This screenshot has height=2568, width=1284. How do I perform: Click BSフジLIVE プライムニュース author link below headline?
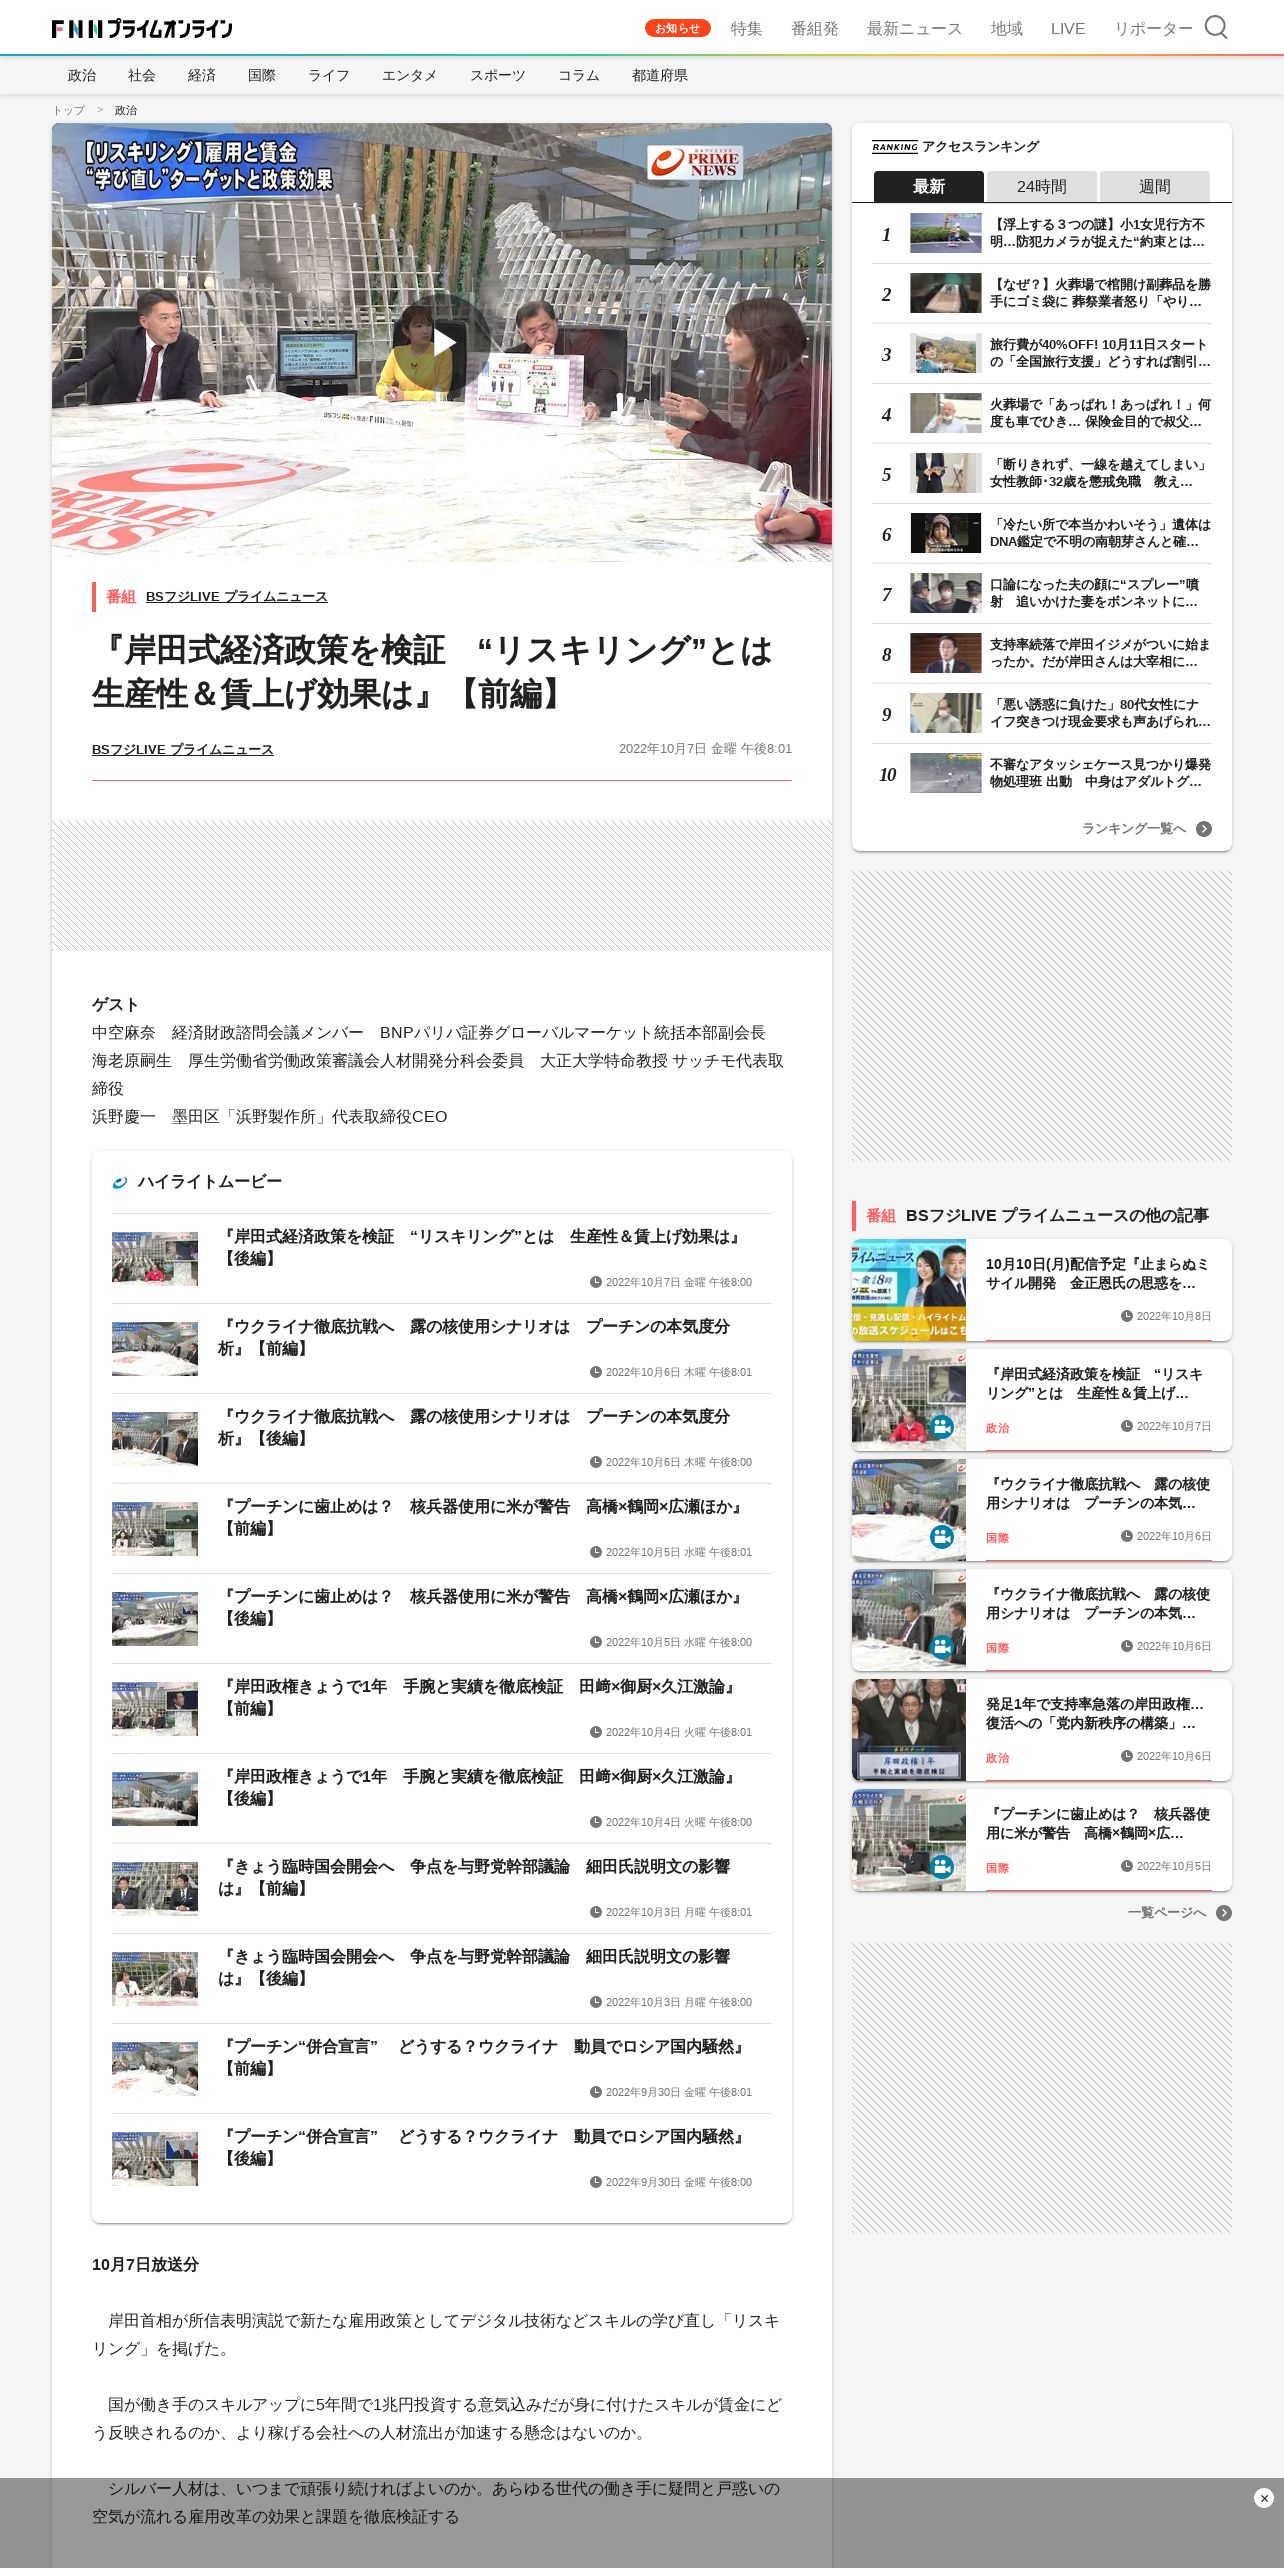click(183, 750)
